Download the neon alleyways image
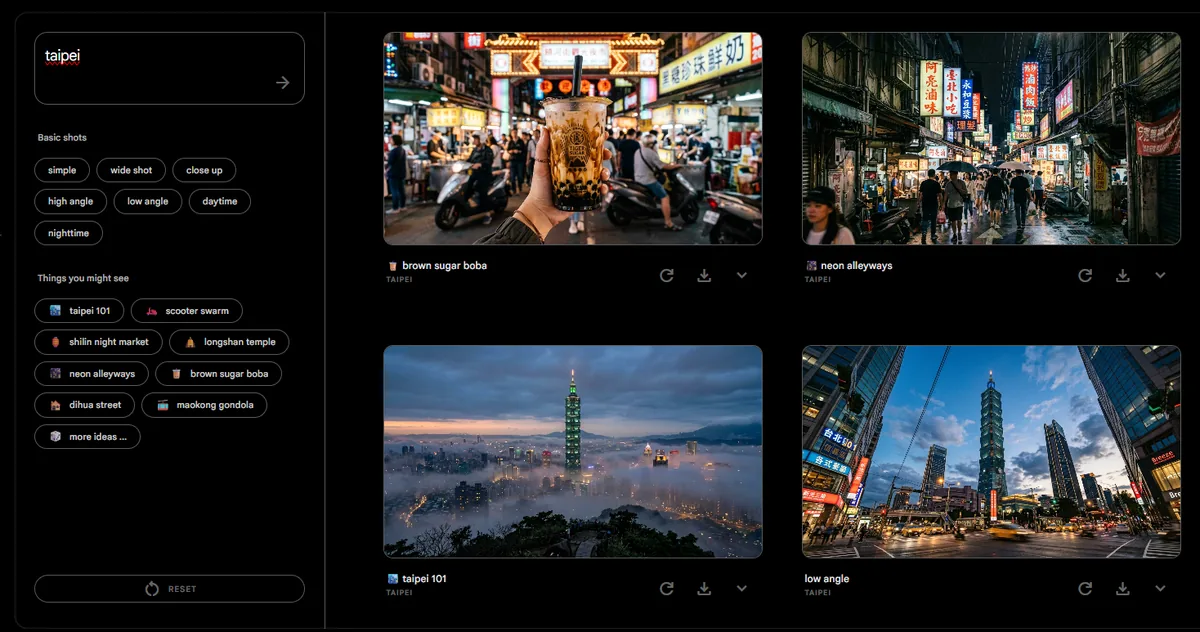The width and height of the screenshot is (1200, 632). (1122, 275)
